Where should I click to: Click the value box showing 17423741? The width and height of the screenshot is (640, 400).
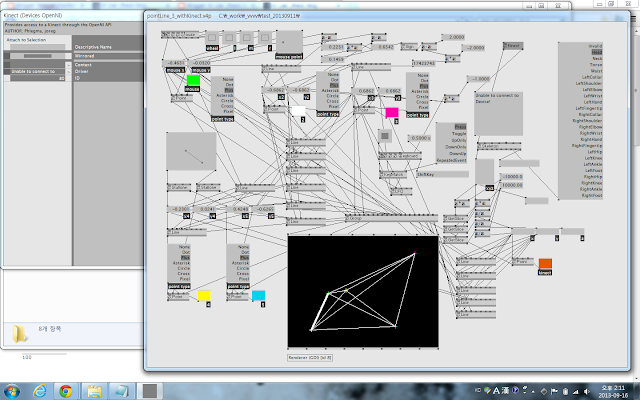click(424, 63)
